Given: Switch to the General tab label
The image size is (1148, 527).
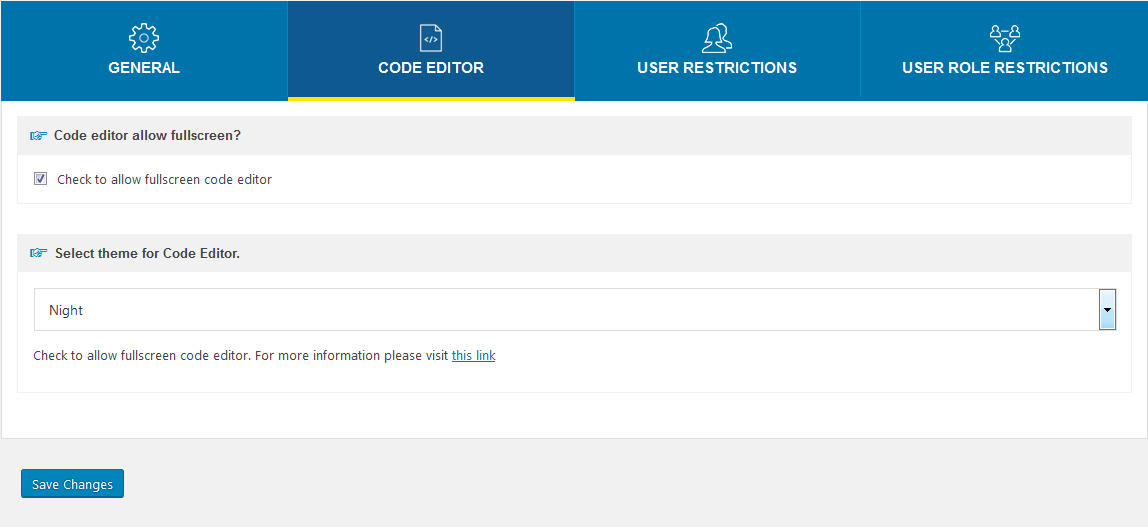Looking at the screenshot, I should (144, 68).
